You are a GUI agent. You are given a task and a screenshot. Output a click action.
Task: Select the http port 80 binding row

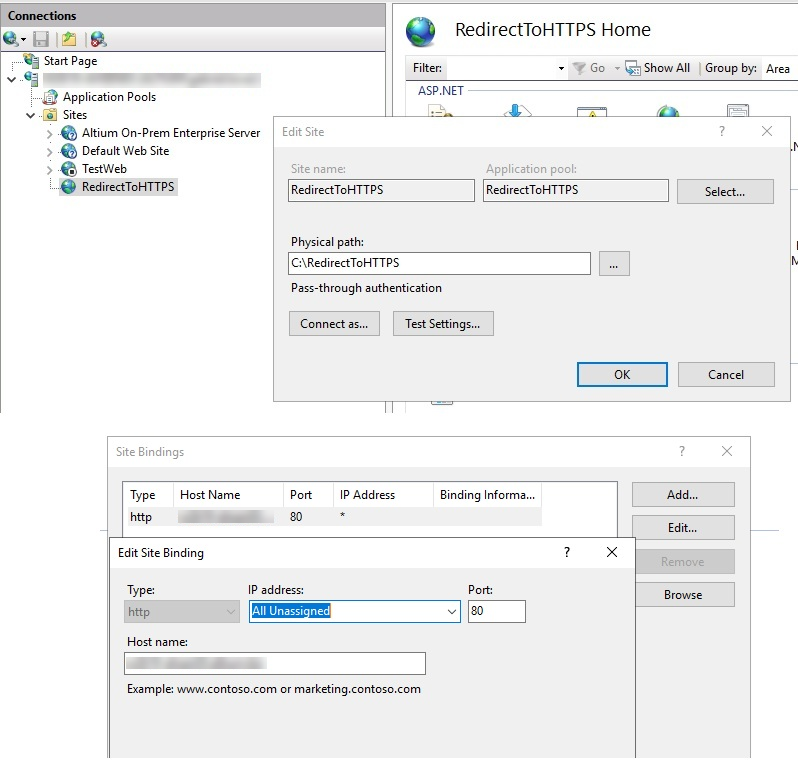pyautogui.click(x=332, y=517)
